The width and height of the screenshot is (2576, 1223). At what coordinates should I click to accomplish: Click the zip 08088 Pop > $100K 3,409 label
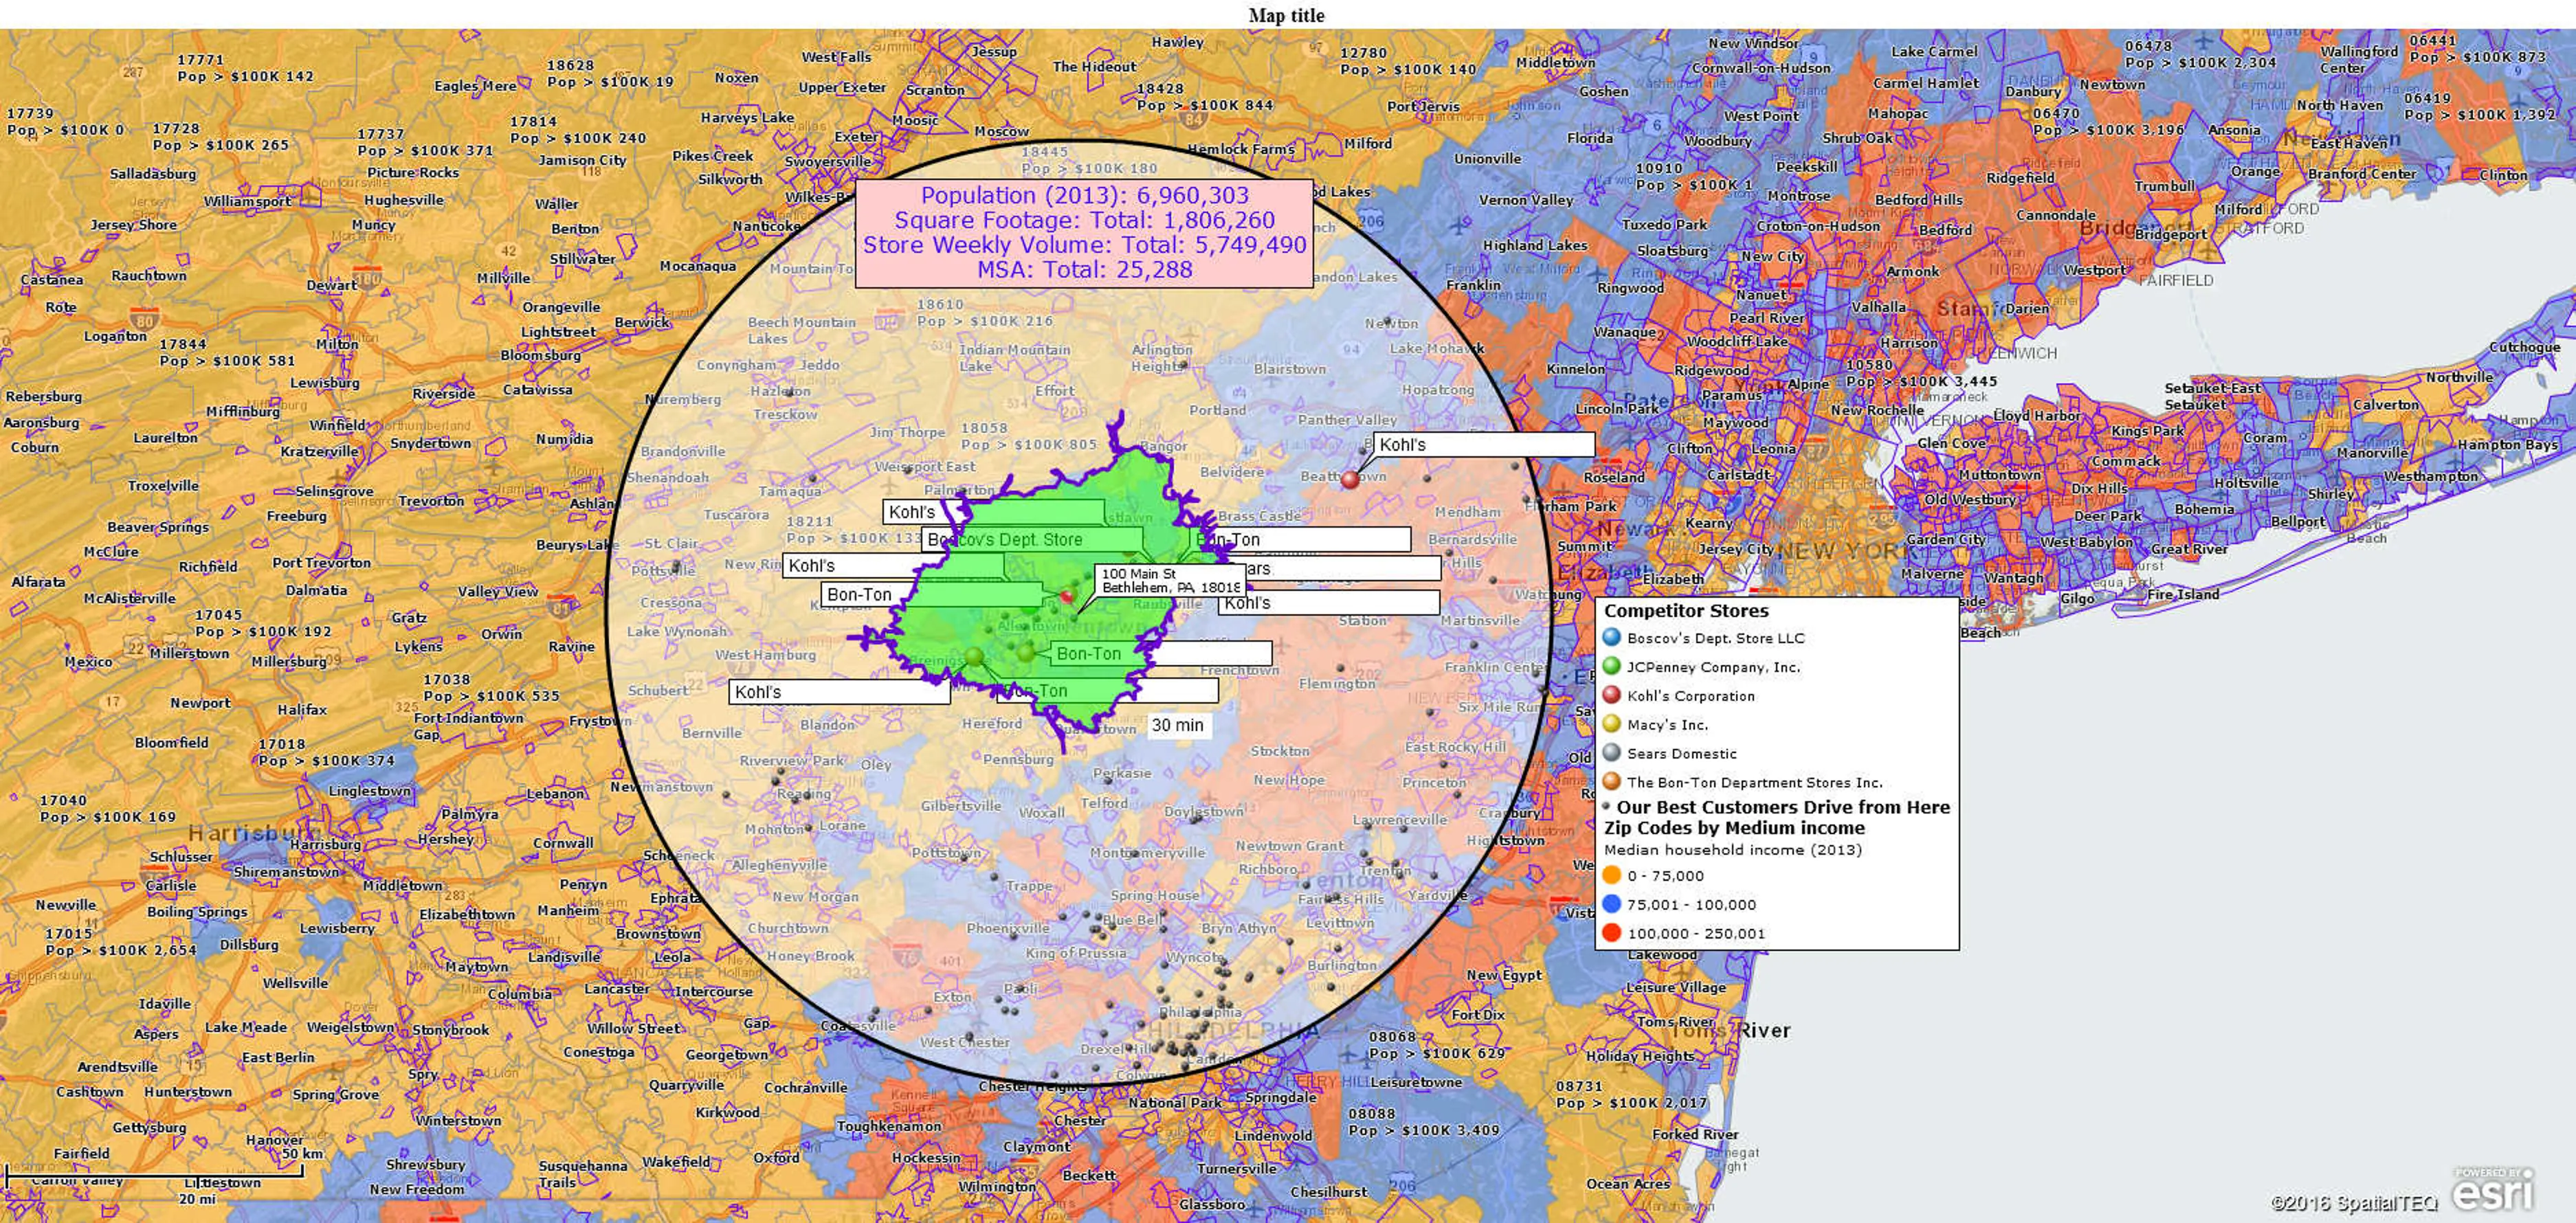click(1424, 1122)
